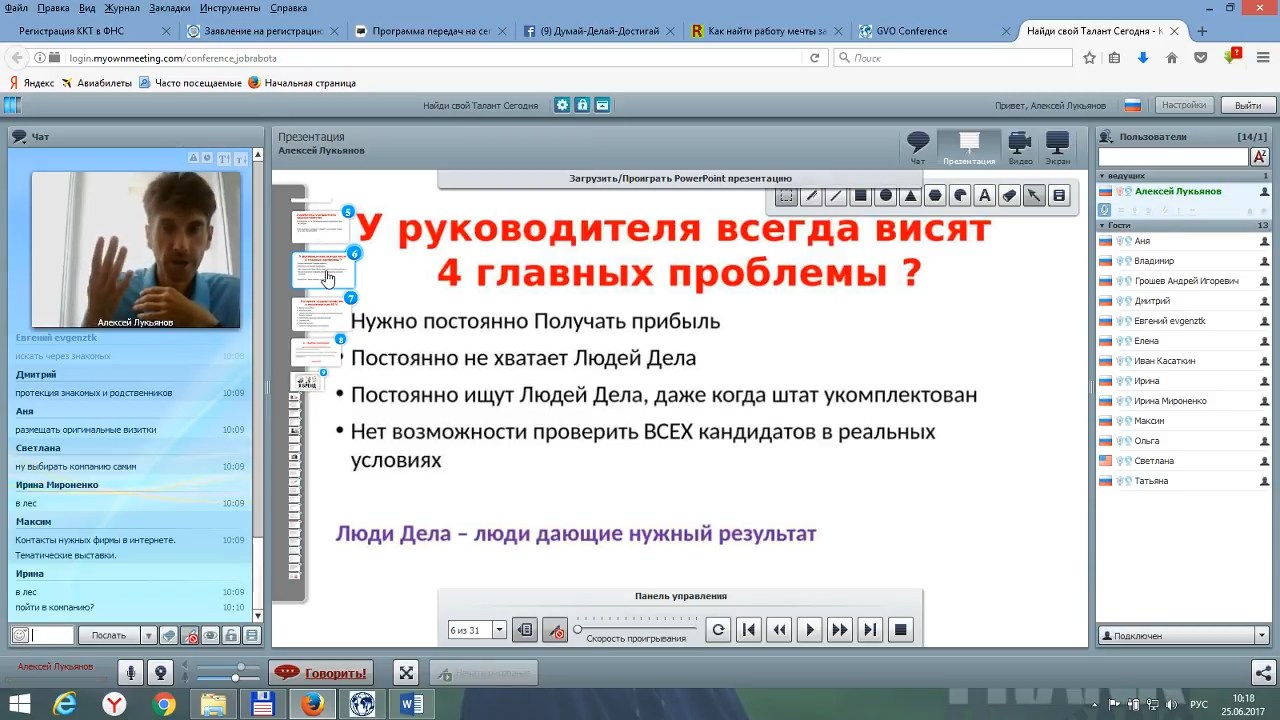The height and width of the screenshot is (720, 1280).
Task: Click the rectangular selection tool
Action: point(786,196)
